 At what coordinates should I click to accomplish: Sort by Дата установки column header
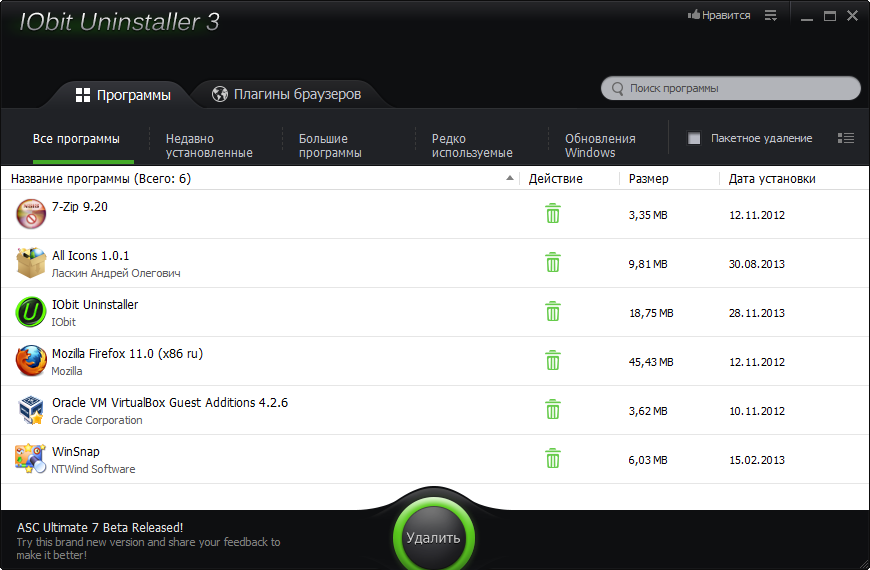(772, 179)
